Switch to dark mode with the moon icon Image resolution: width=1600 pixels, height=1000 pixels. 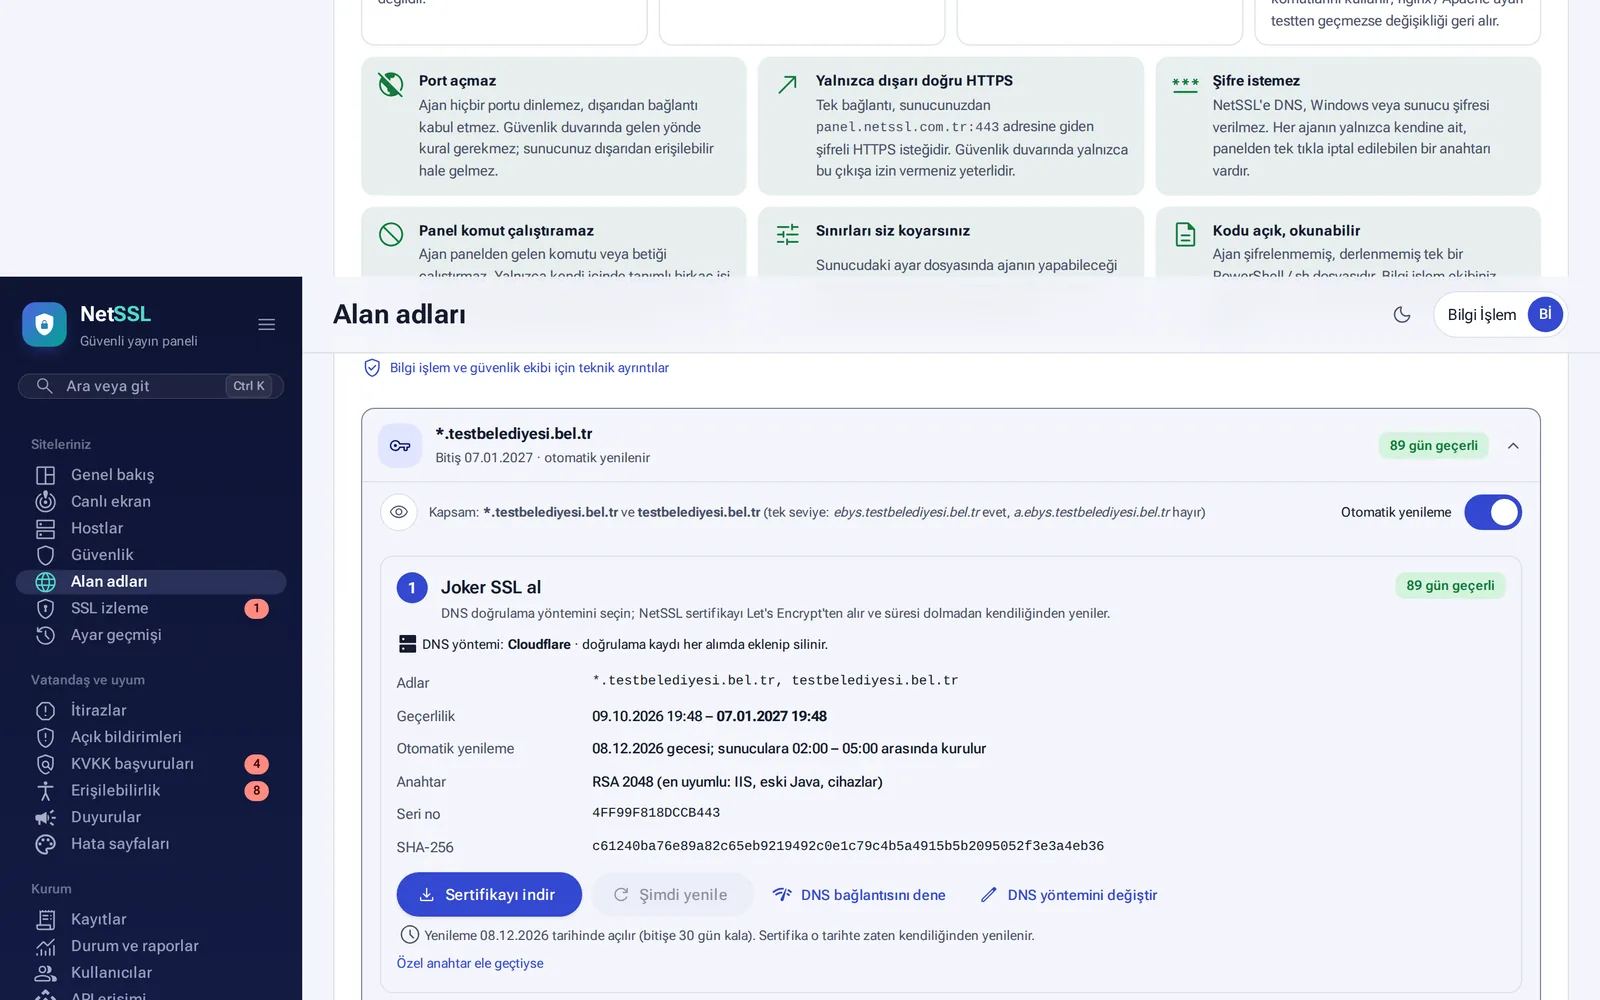coord(1402,314)
